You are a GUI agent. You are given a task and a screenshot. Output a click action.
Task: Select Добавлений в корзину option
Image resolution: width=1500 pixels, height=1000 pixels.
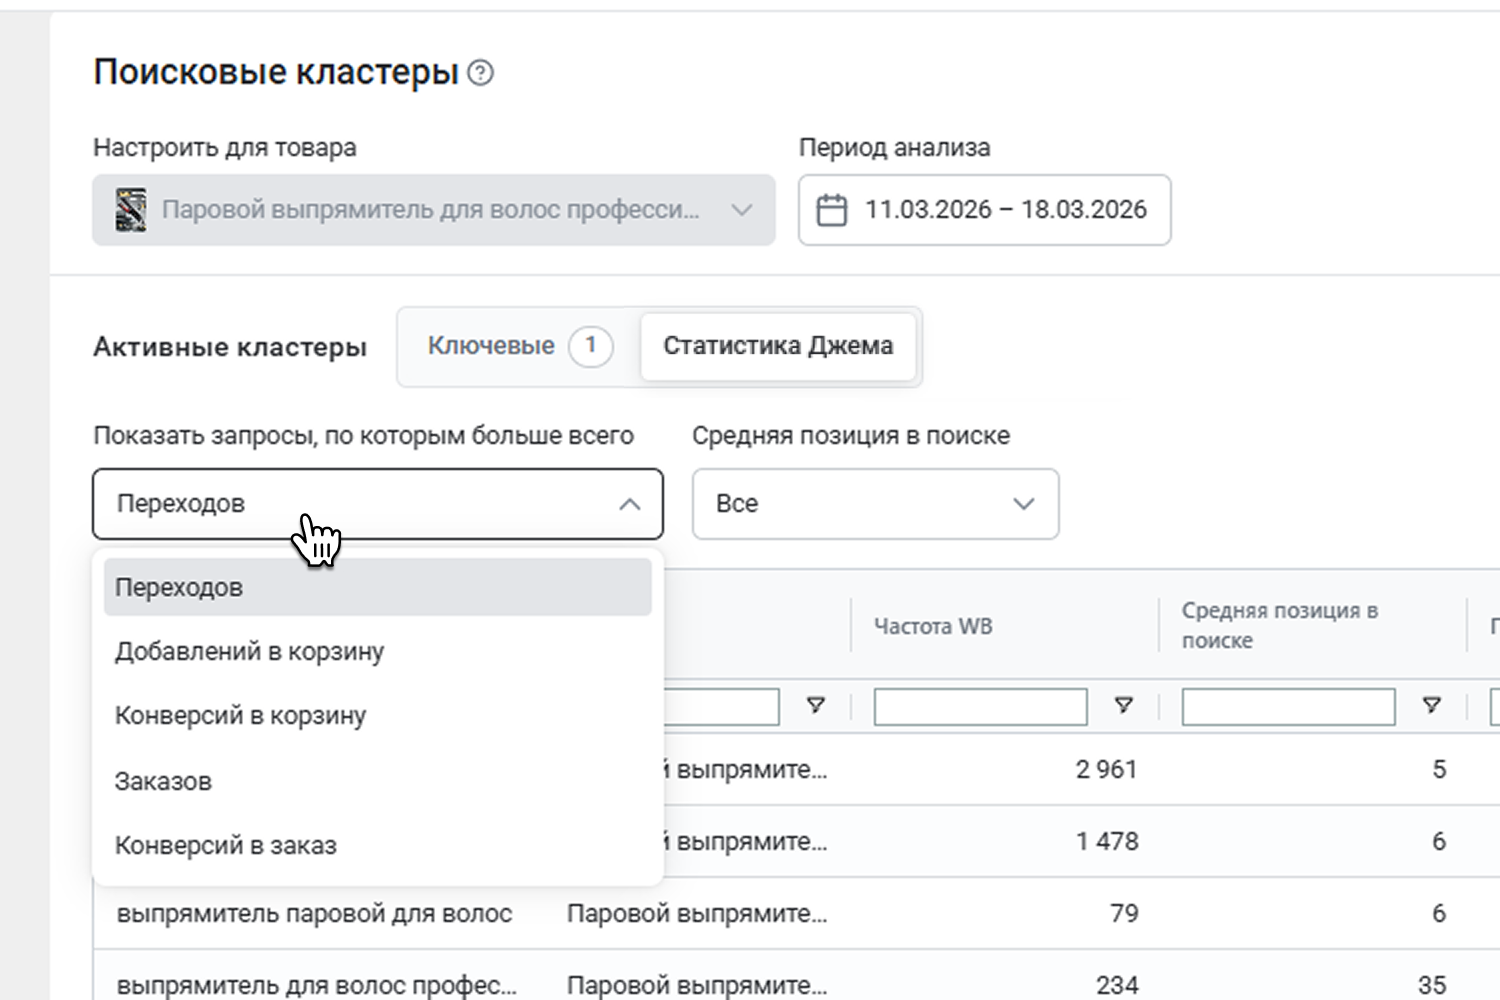(249, 652)
